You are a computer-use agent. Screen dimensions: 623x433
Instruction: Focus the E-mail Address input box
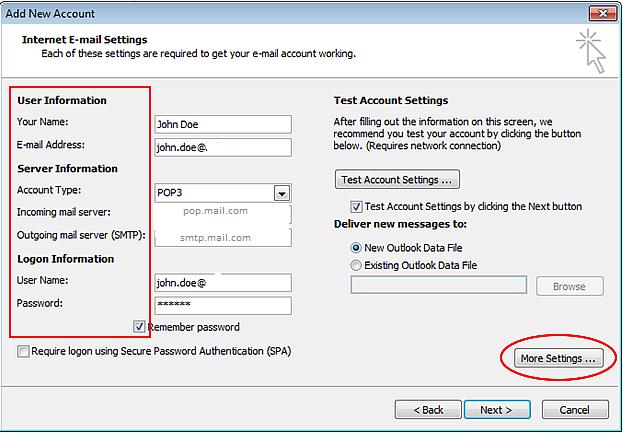pyautogui.click(x=222, y=148)
